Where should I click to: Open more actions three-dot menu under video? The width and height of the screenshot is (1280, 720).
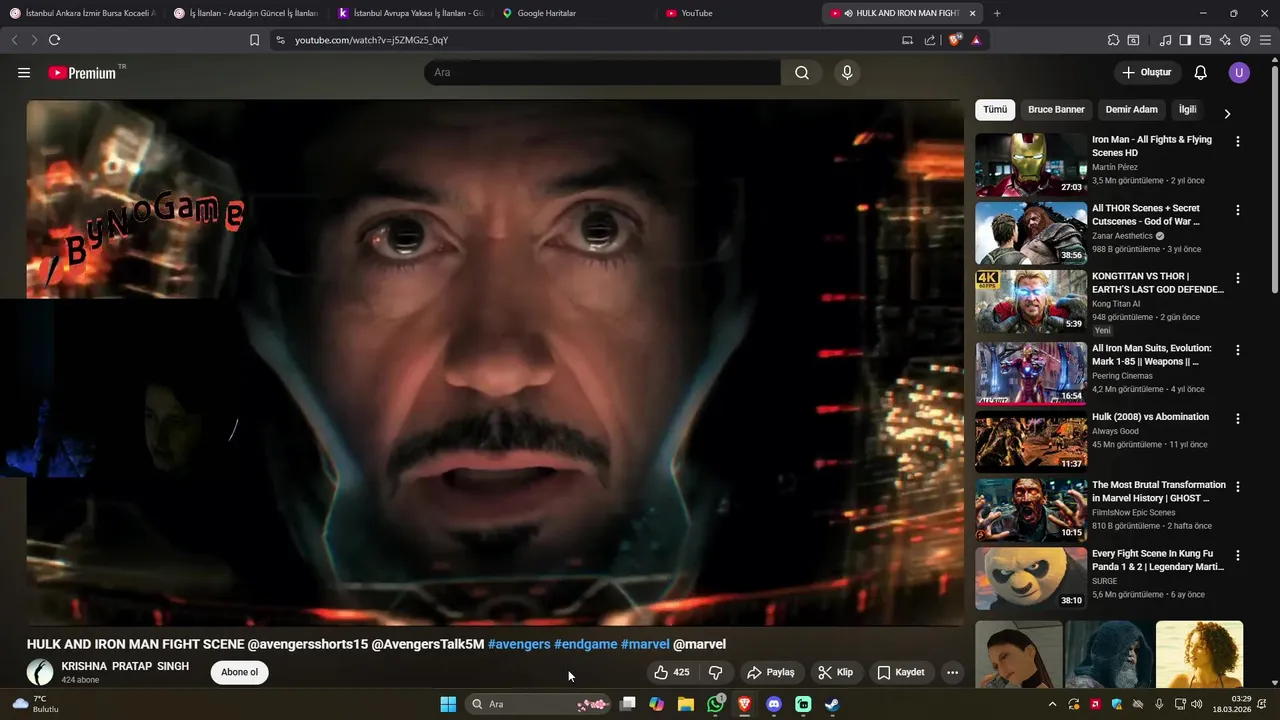pyautogui.click(x=952, y=673)
